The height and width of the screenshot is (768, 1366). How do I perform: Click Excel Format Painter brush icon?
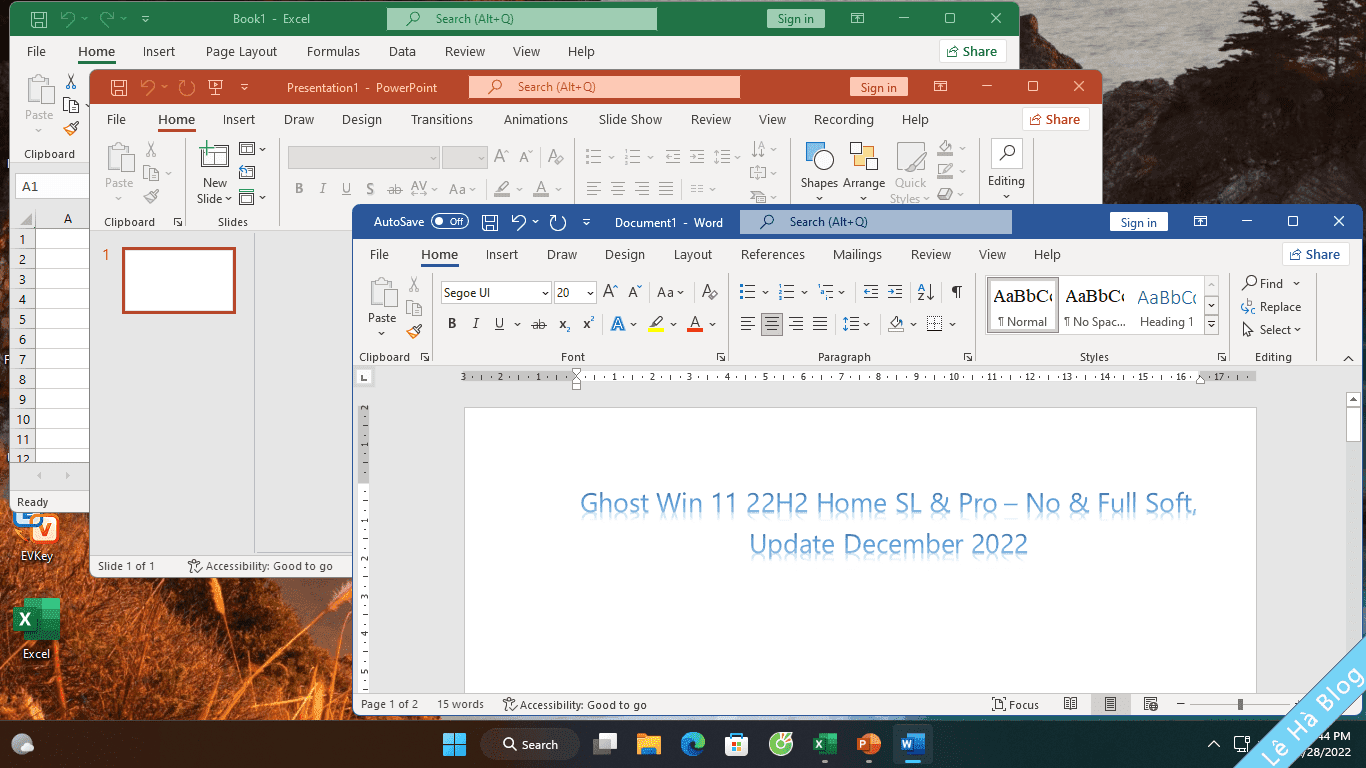point(71,128)
